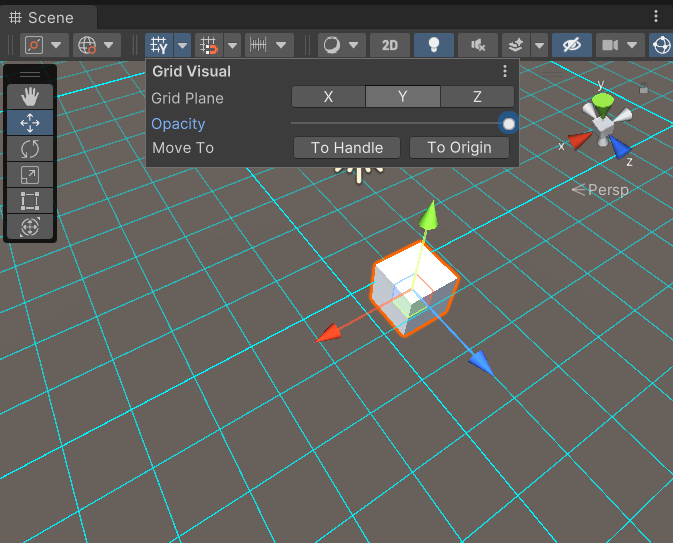Select the Rotate tool
Screen dimensions: 673x543
pos(30,149)
